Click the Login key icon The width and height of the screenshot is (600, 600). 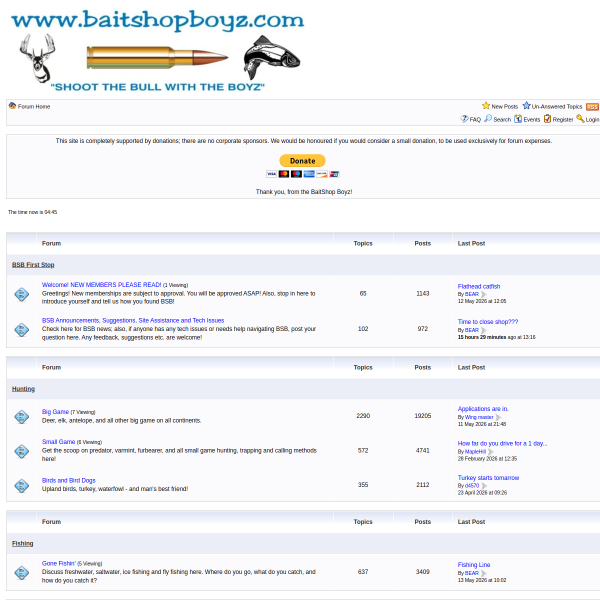[580, 119]
